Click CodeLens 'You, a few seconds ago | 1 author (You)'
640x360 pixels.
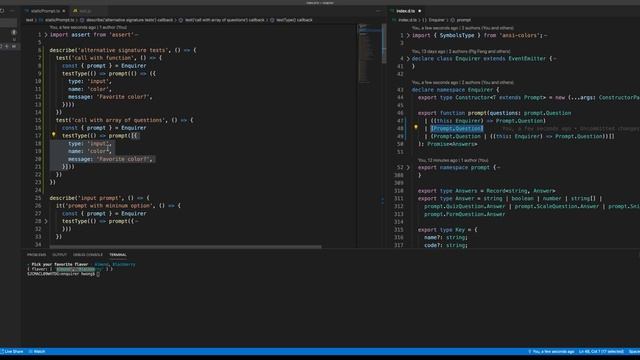point(88,27)
